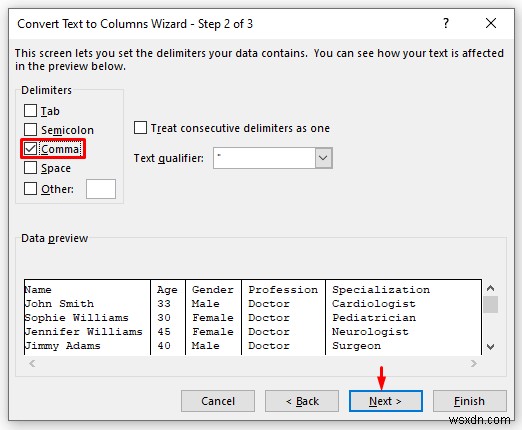This screenshot has height=430, width=522.
Task: Enable the Space delimiter checkbox
Action: (x=30, y=168)
